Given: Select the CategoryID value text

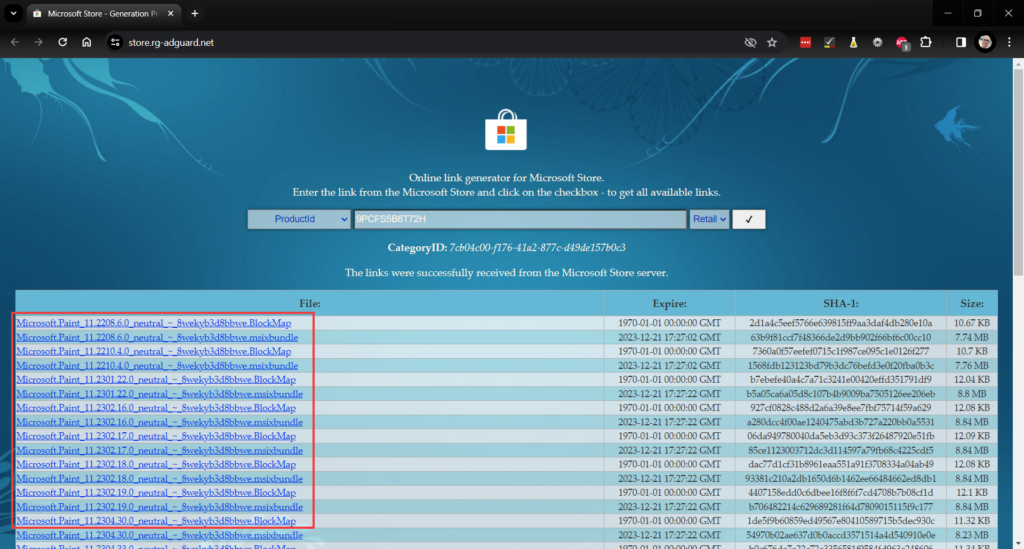Looking at the screenshot, I should point(537,247).
